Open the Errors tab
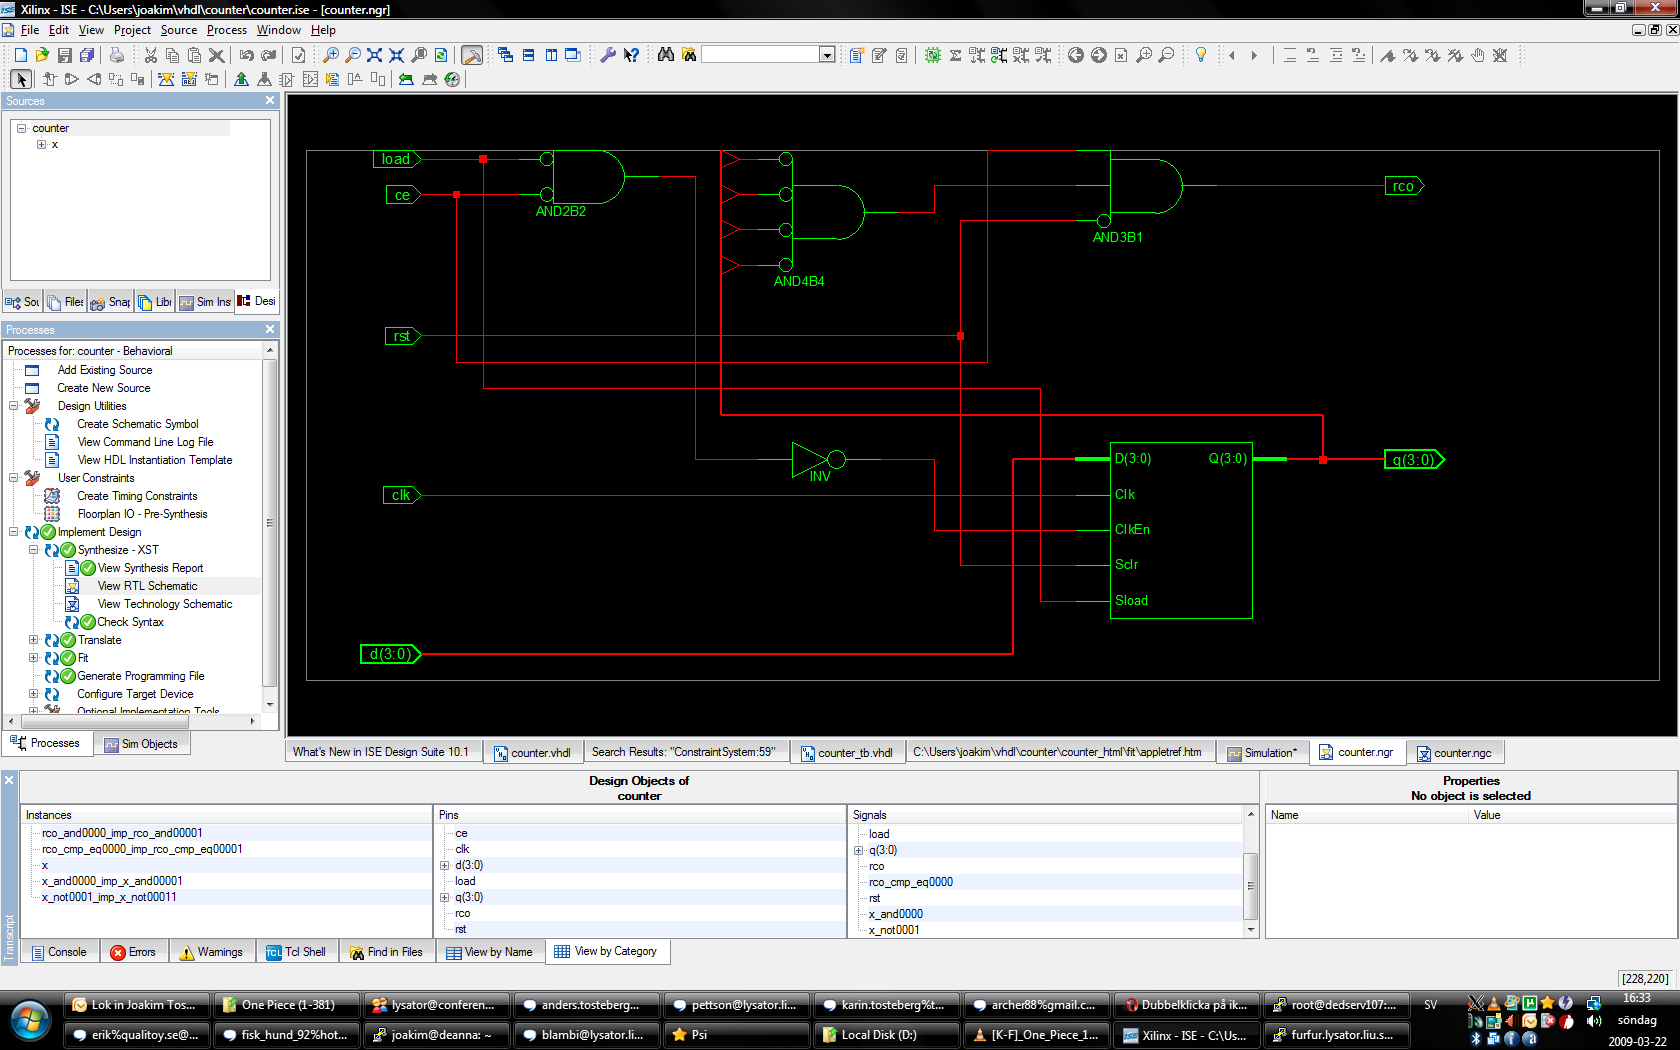This screenshot has height=1050, width=1680. pos(133,952)
